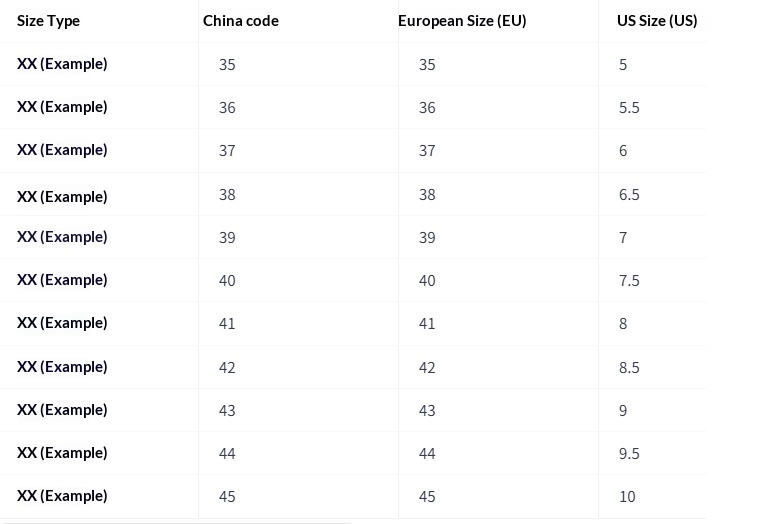Select the US Size (US) header
766x524 pixels.
657,21
